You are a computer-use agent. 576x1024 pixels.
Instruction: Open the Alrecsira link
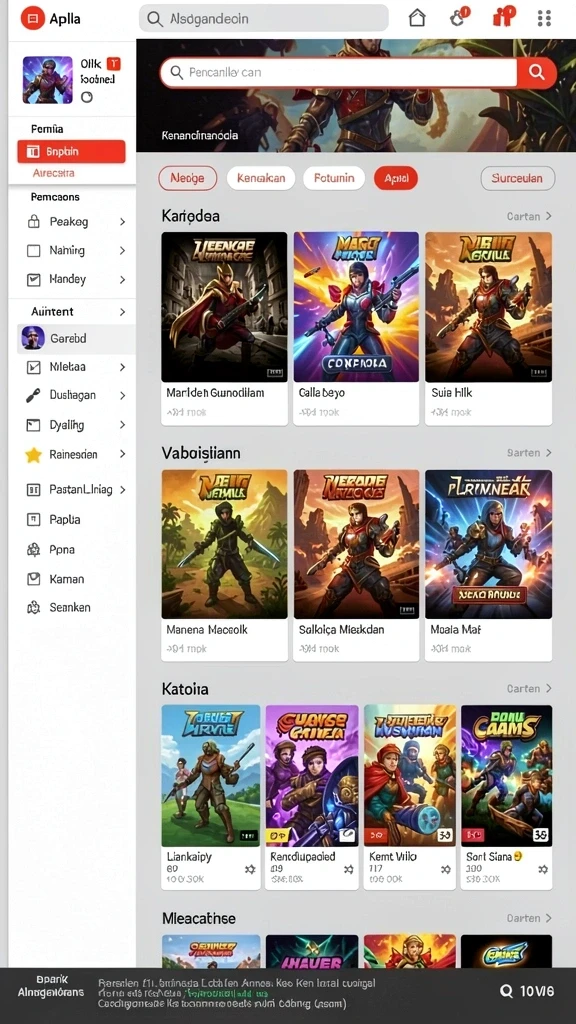54,173
